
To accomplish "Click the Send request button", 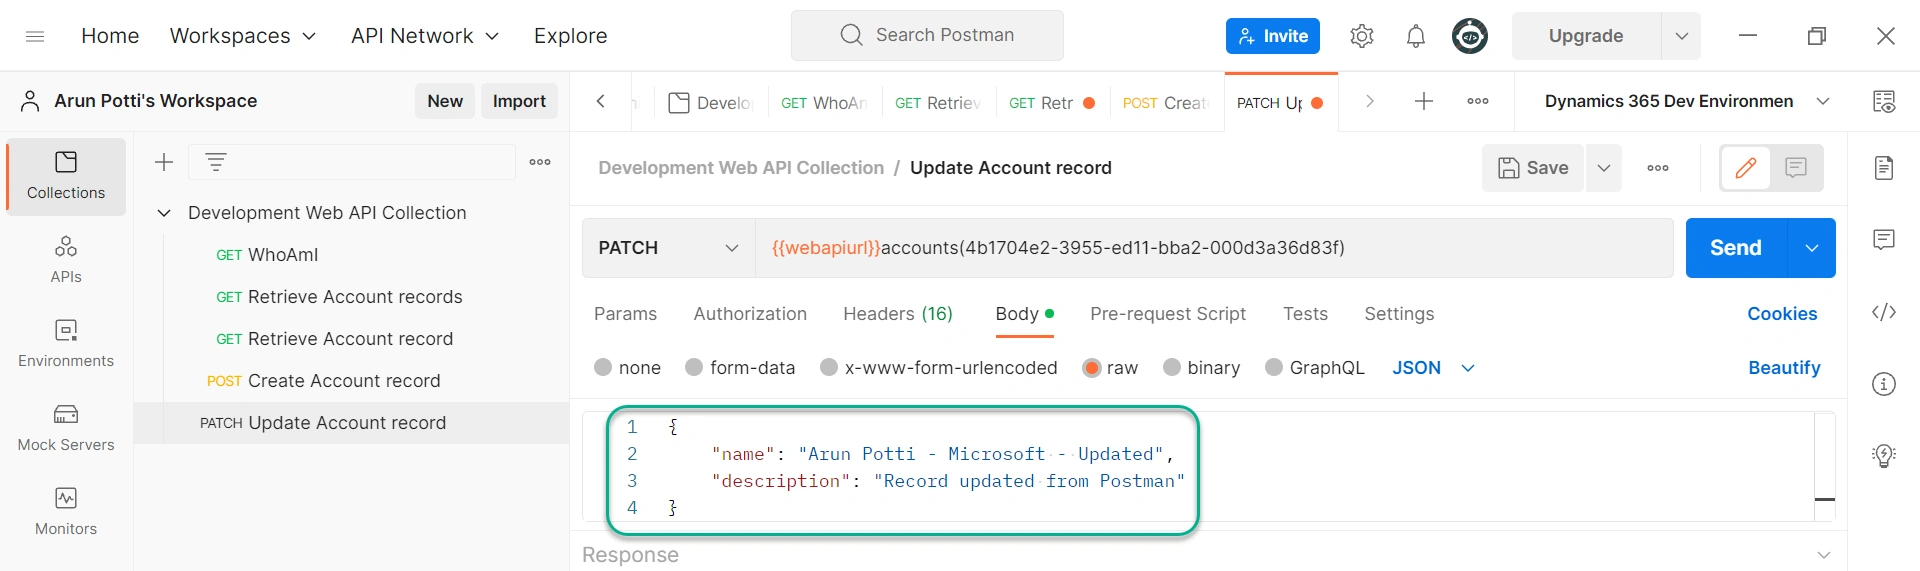I will (1736, 248).
